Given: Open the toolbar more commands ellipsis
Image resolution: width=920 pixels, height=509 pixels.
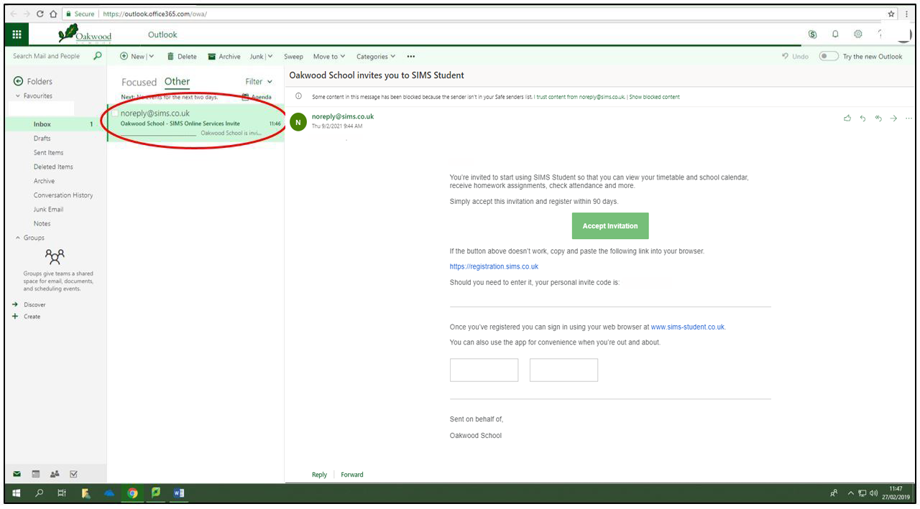Looking at the screenshot, I should point(411,56).
